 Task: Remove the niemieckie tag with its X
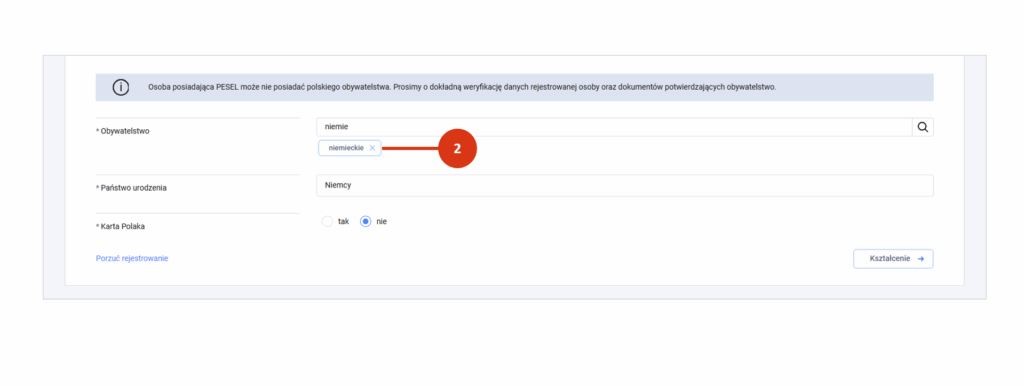pos(372,148)
